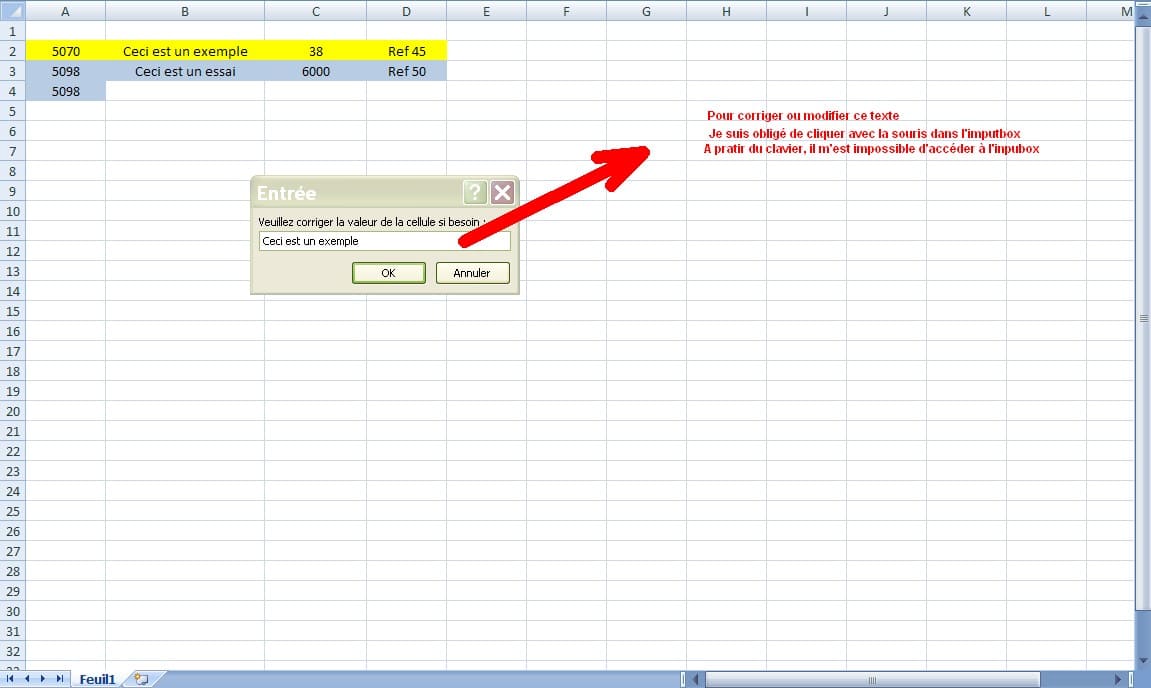Select column A header

click(65, 11)
